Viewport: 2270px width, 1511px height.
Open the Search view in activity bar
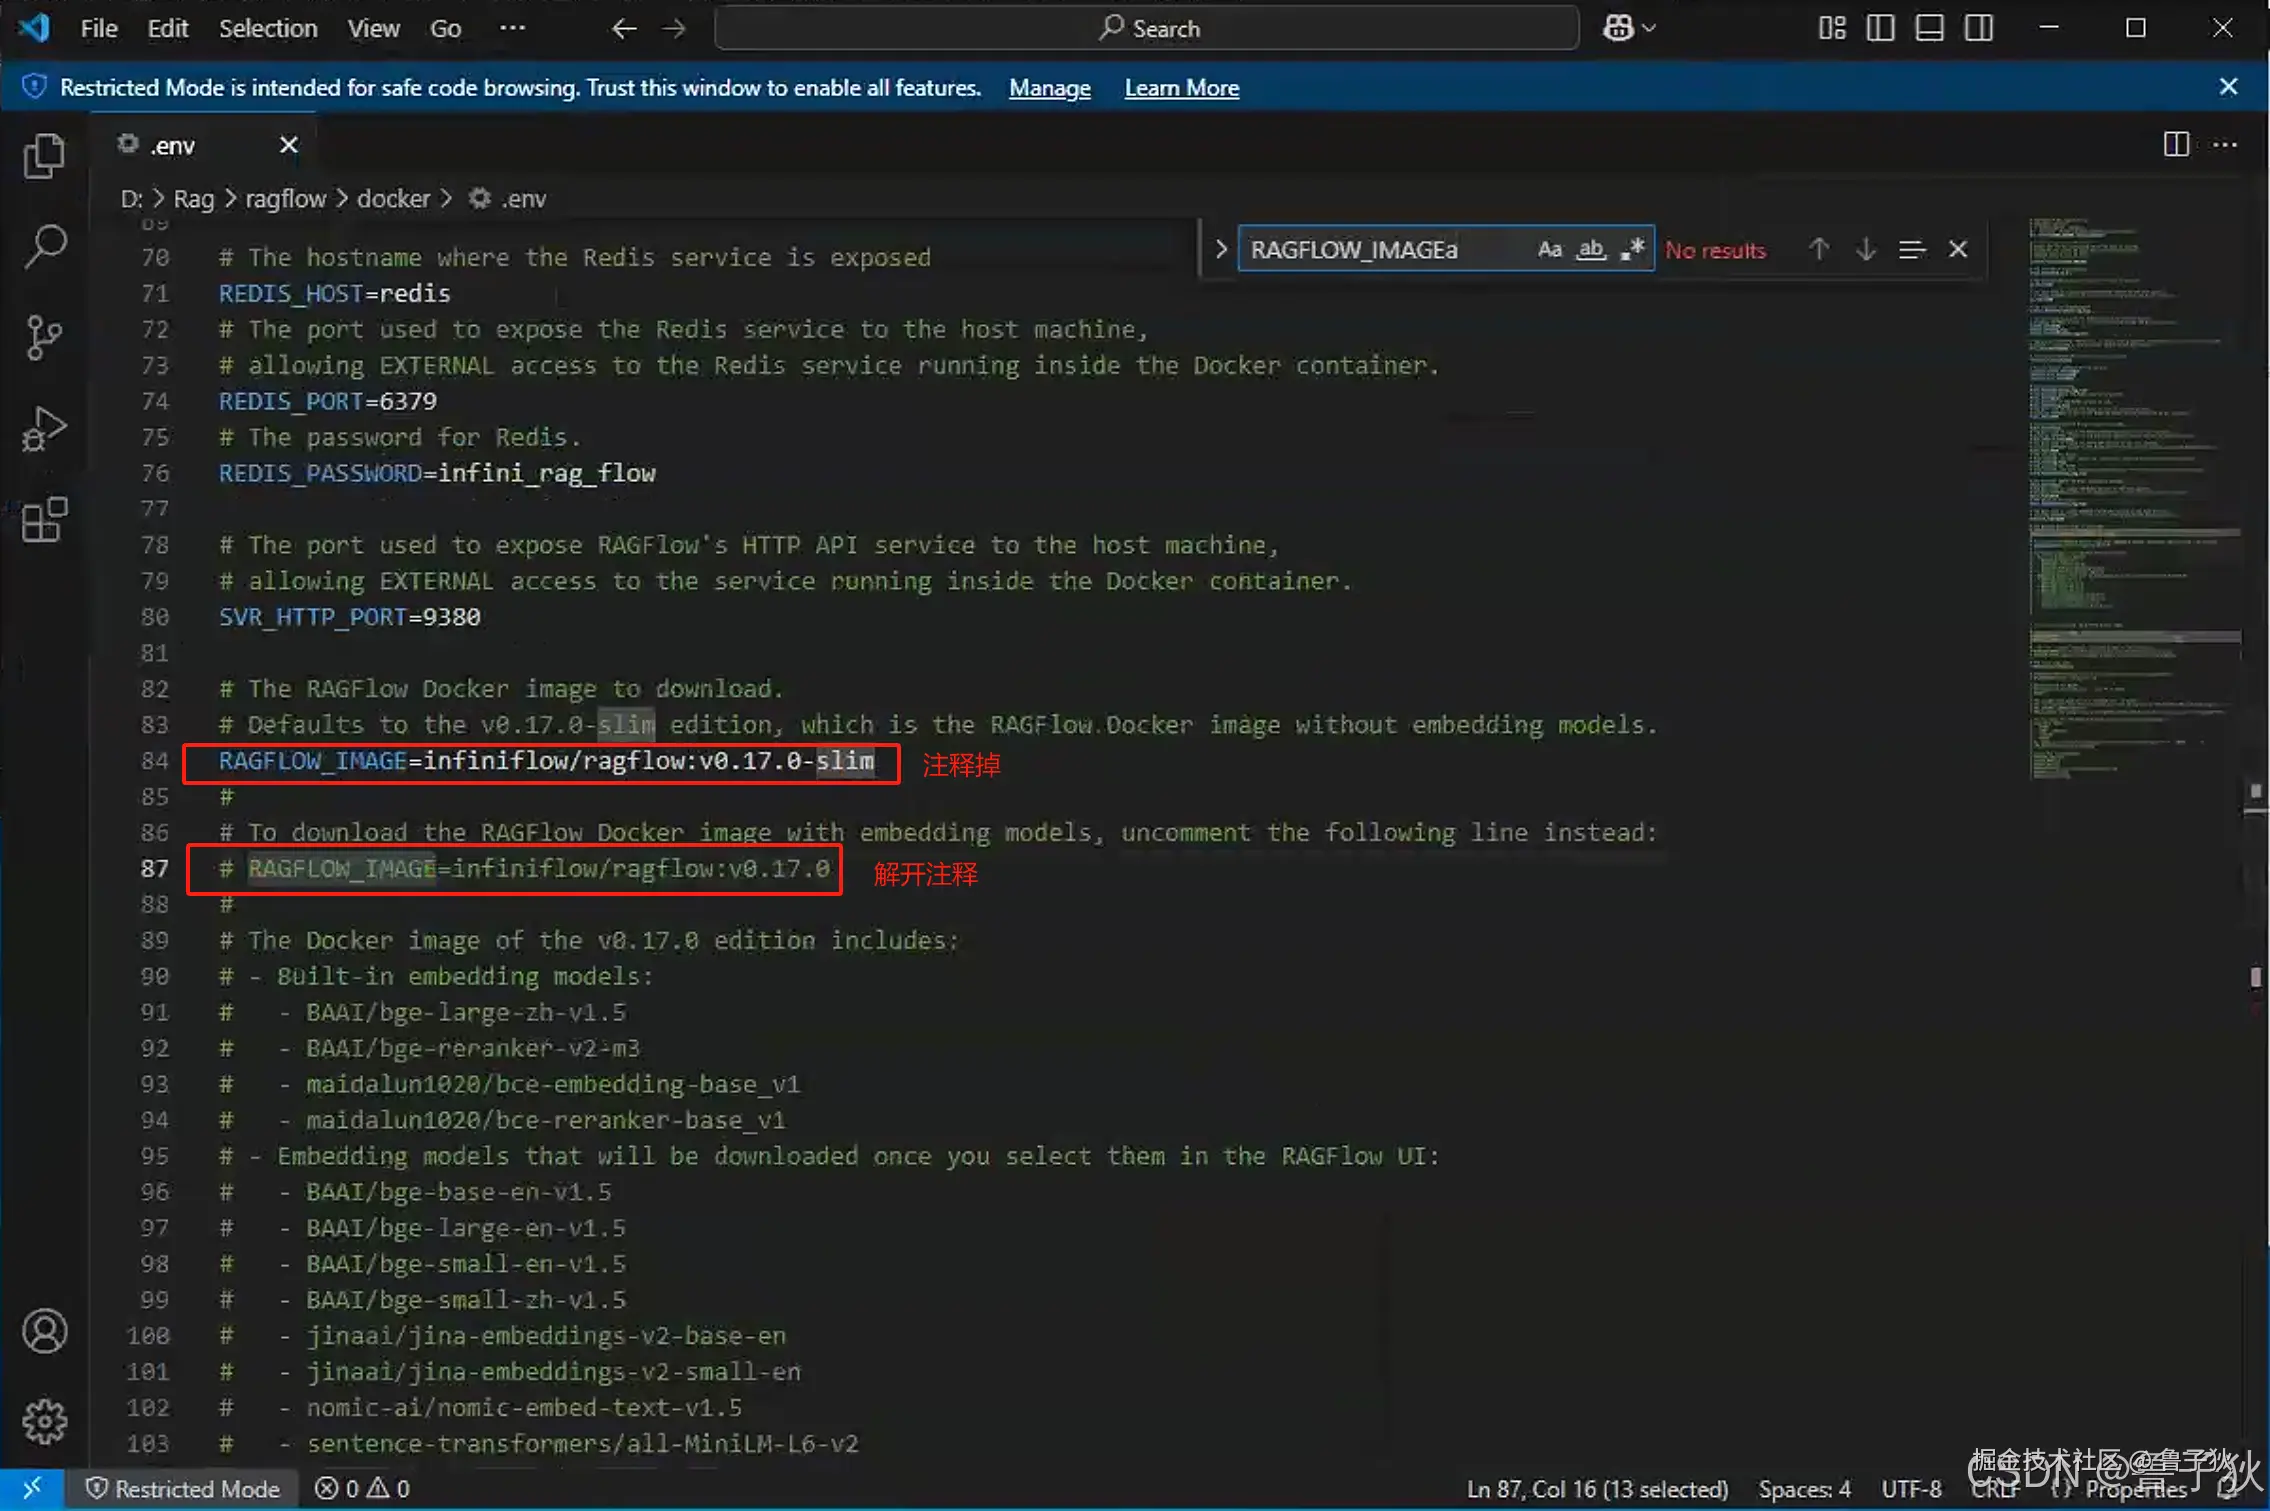pyautogui.click(x=44, y=245)
